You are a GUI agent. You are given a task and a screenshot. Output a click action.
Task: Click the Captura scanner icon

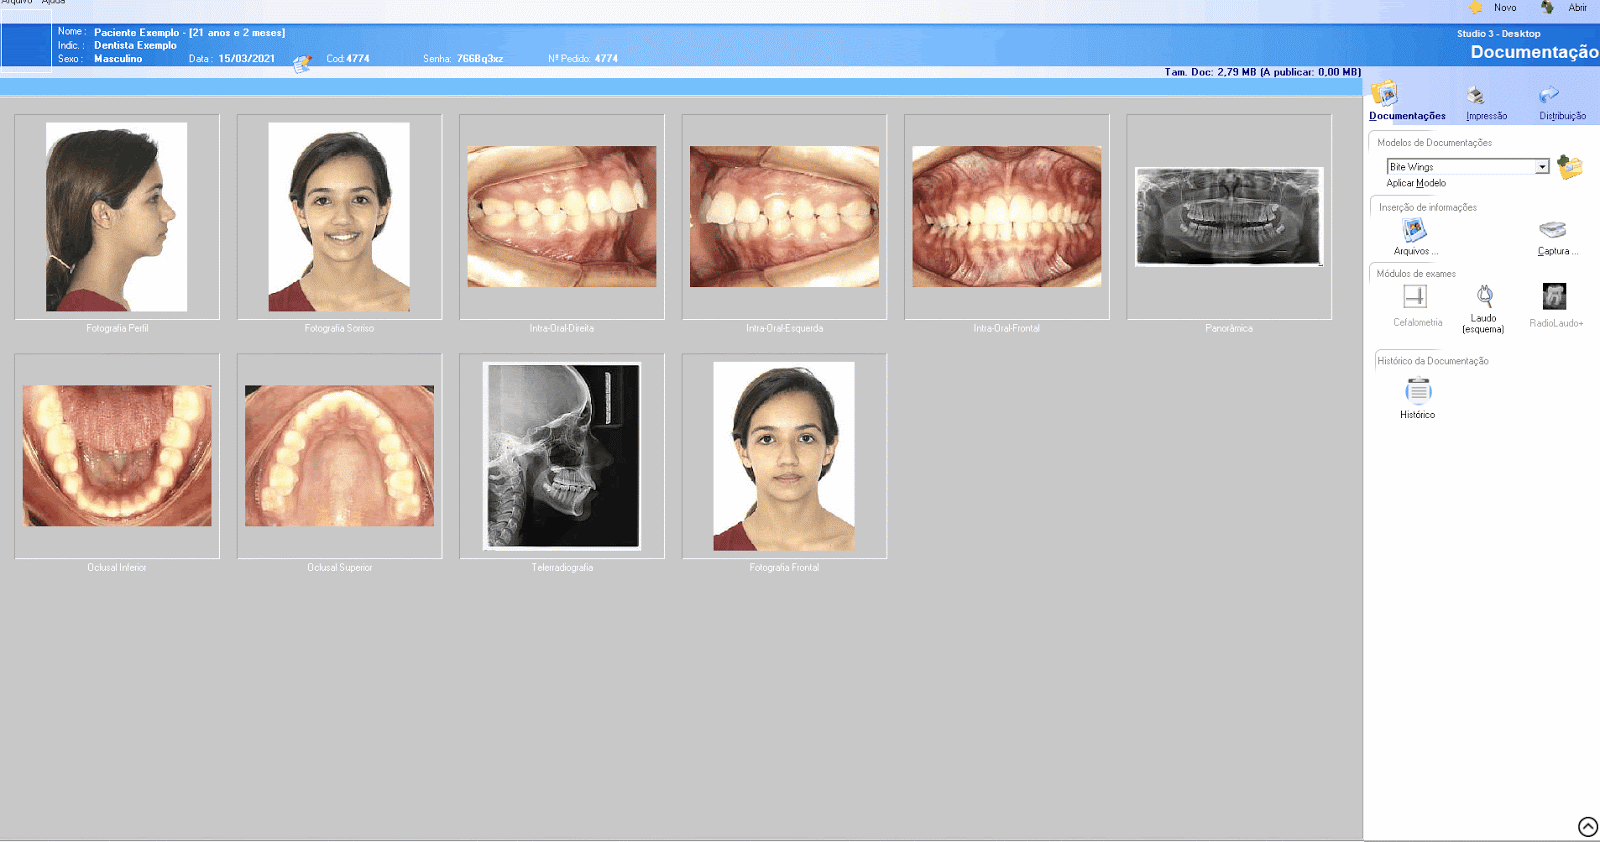click(x=1552, y=231)
